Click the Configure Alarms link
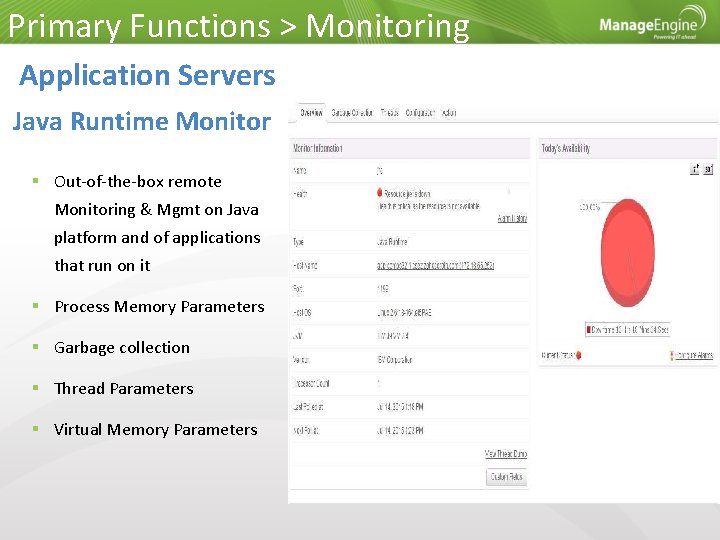Viewport: 720px width, 540px height. coord(694,355)
